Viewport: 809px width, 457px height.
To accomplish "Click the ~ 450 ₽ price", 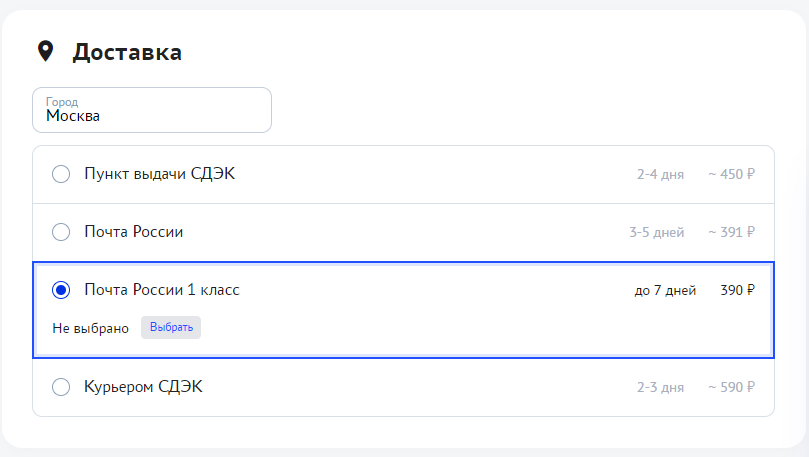I will pos(731,174).
